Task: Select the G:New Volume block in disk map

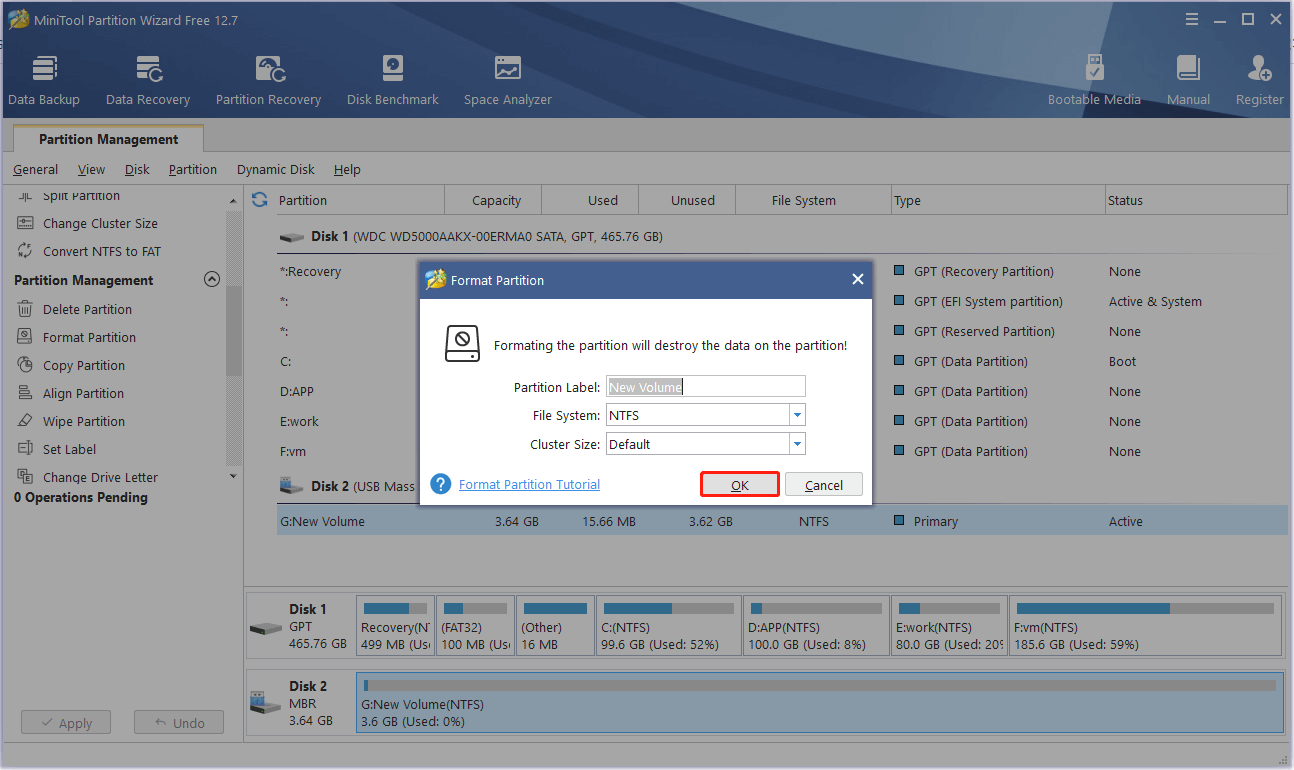Action: [x=819, y=702]
